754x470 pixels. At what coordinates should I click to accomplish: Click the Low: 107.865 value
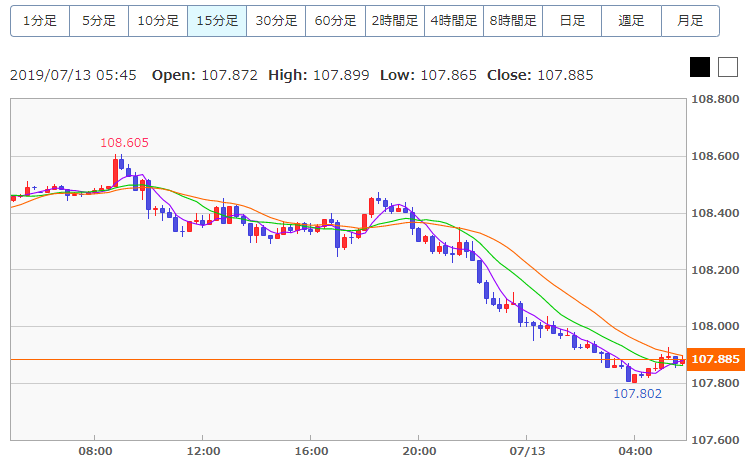[428, 76]
